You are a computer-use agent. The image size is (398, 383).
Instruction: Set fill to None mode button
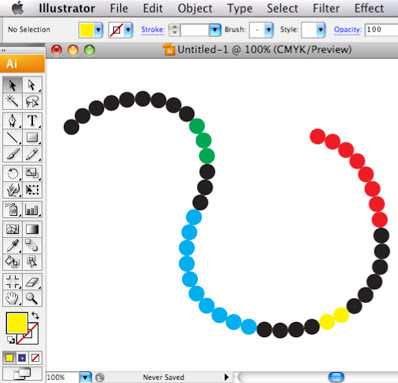(x=35, y=358)
